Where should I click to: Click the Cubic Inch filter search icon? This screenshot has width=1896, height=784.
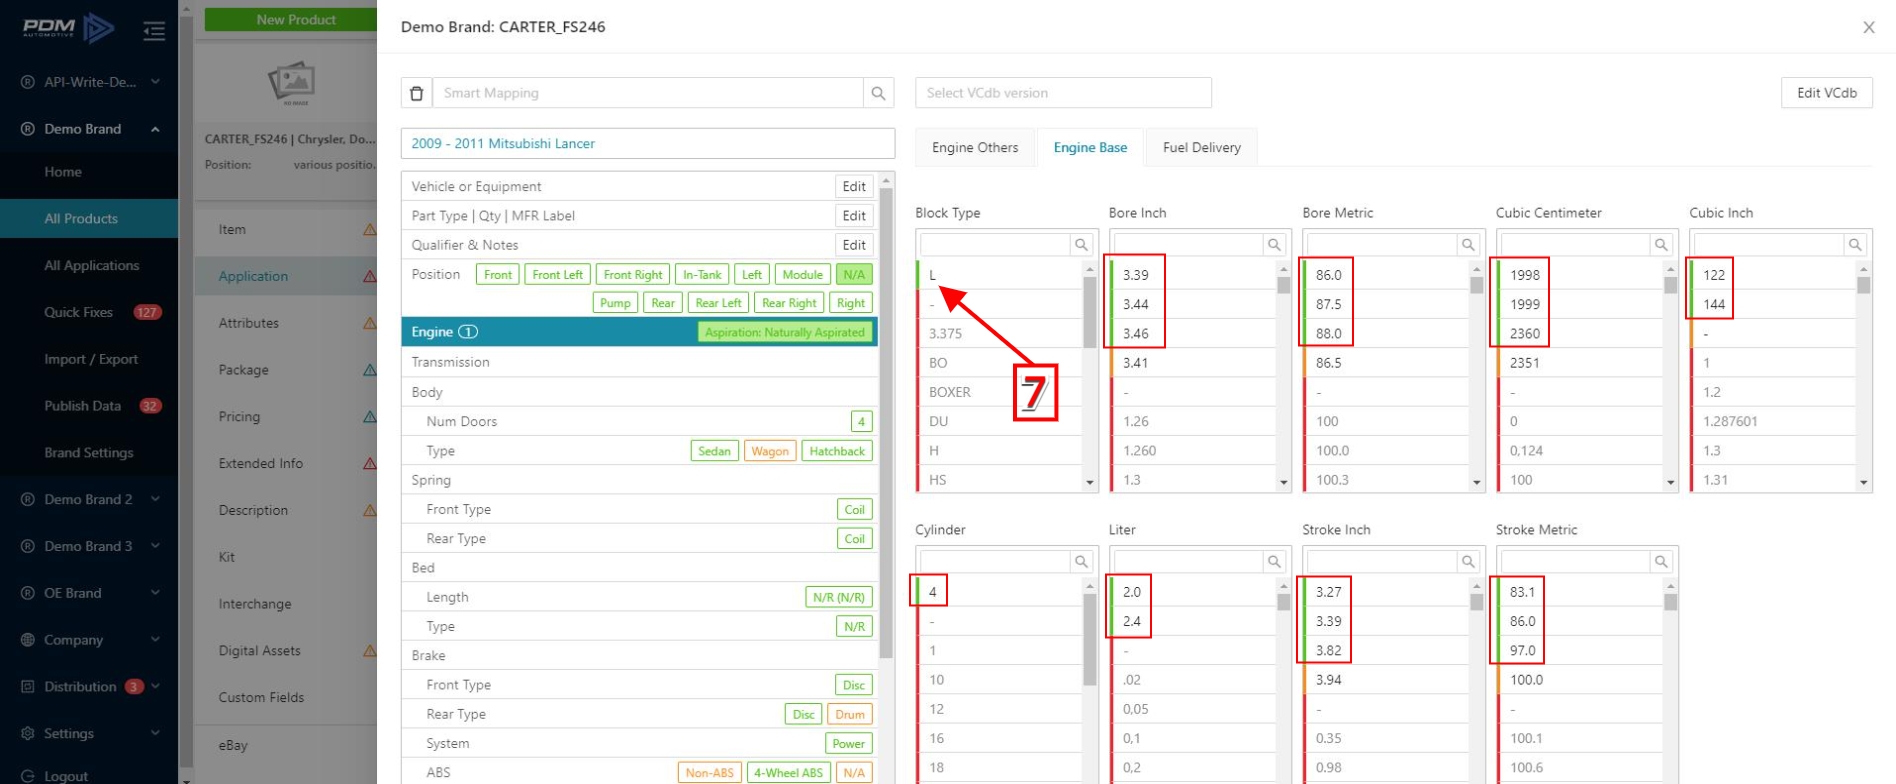coord(1855,245)
